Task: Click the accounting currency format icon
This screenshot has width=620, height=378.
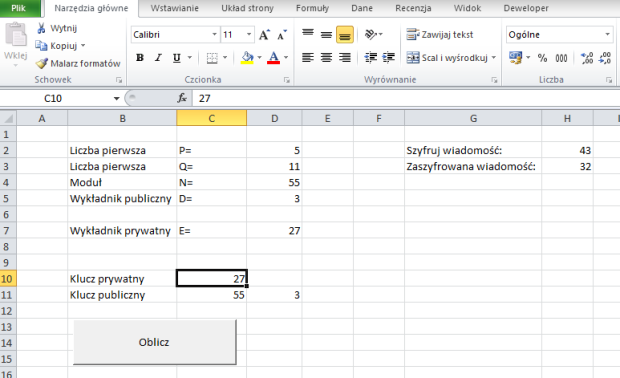Action: [516, 58]
